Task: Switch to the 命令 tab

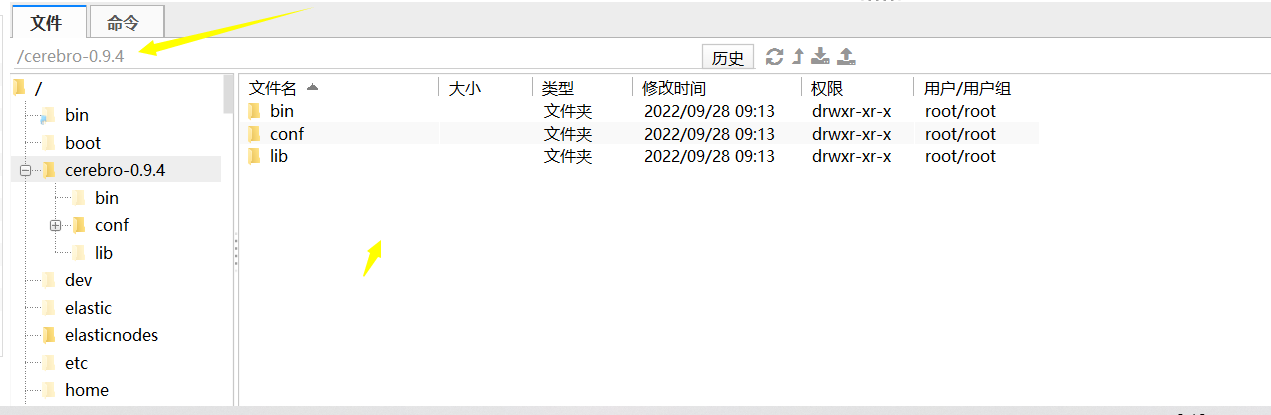Action: (126, 21)
